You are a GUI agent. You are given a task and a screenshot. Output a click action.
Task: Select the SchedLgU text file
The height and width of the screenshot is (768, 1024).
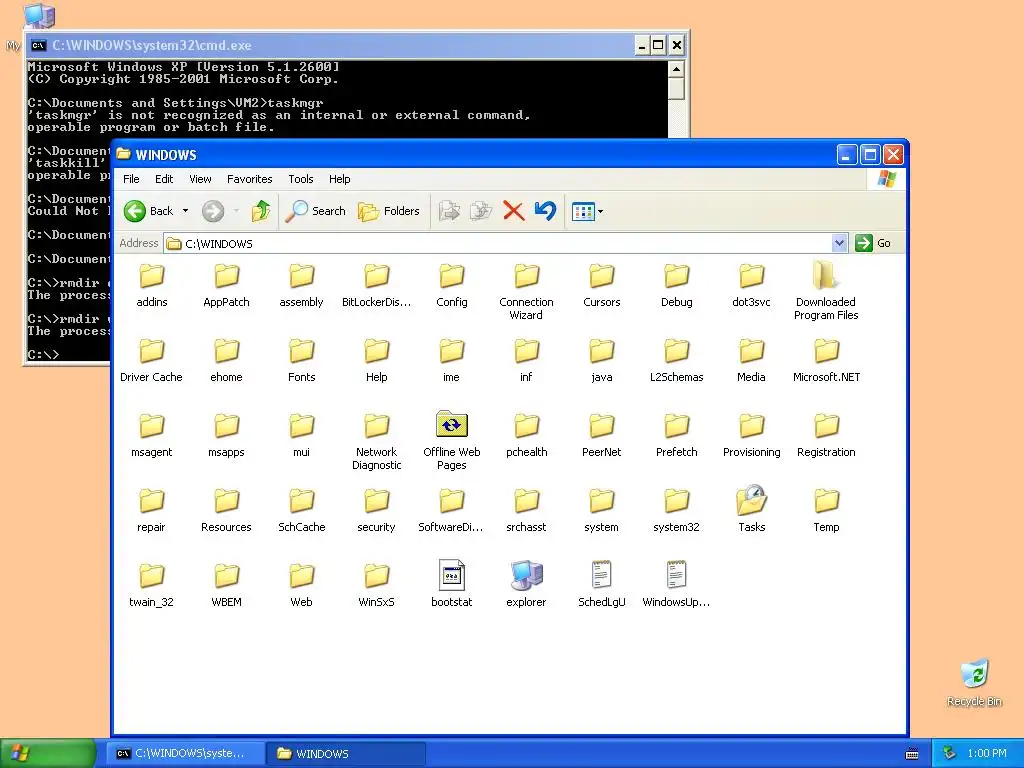(601, 584)
